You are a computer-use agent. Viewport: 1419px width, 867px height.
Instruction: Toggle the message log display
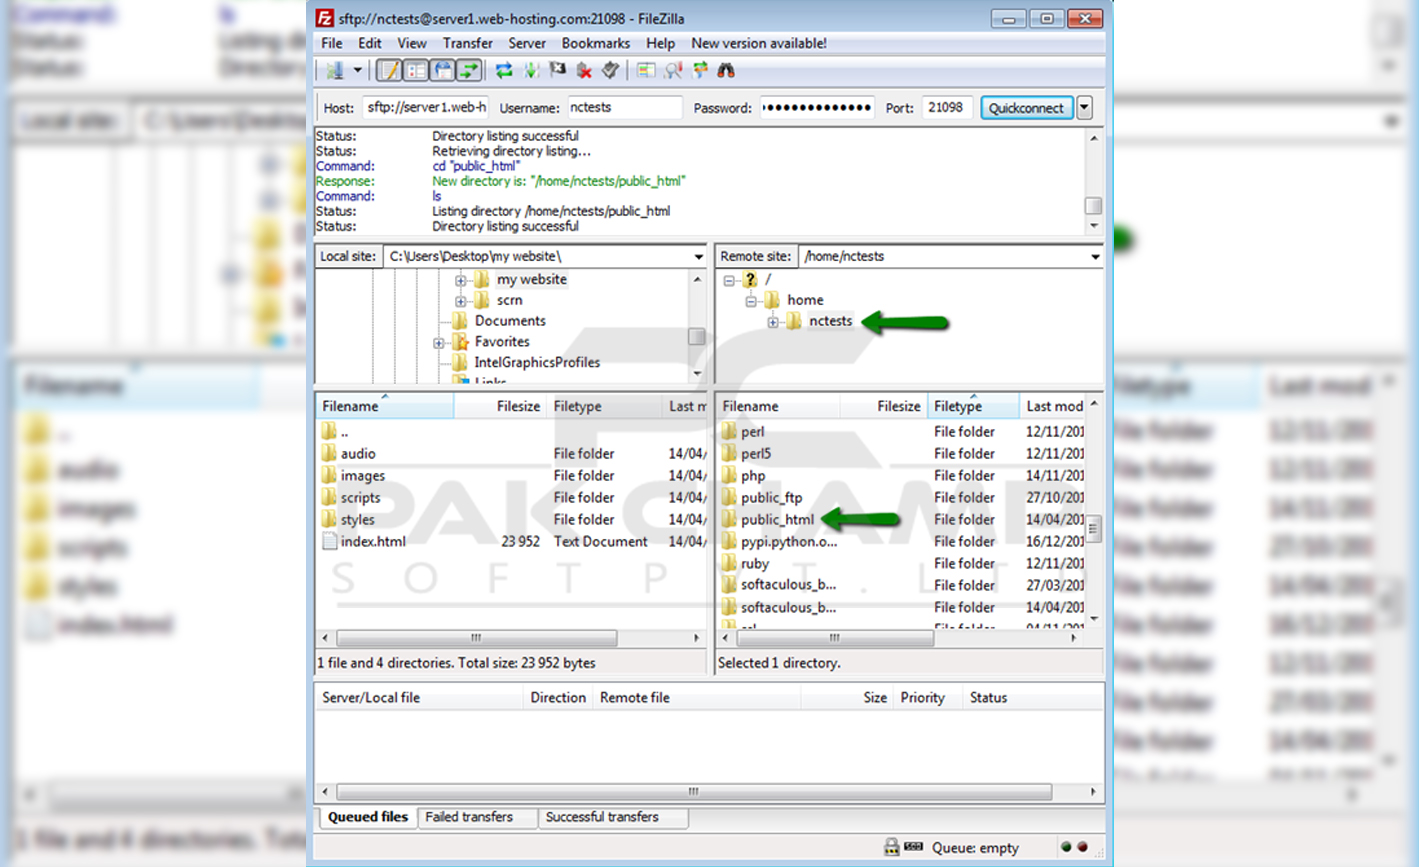[x=389, y=70]
